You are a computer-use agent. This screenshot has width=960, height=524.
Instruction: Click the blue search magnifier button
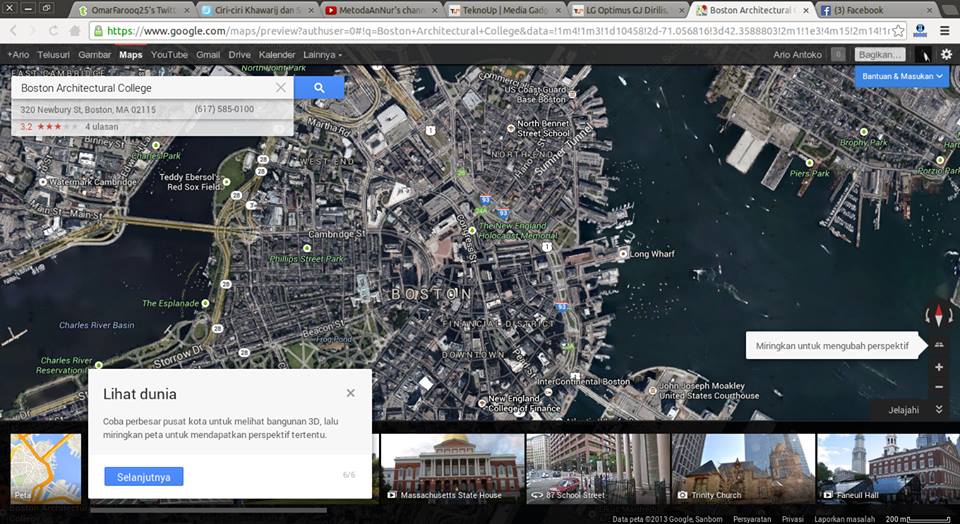pyautogui.click(x=319, y=88)
